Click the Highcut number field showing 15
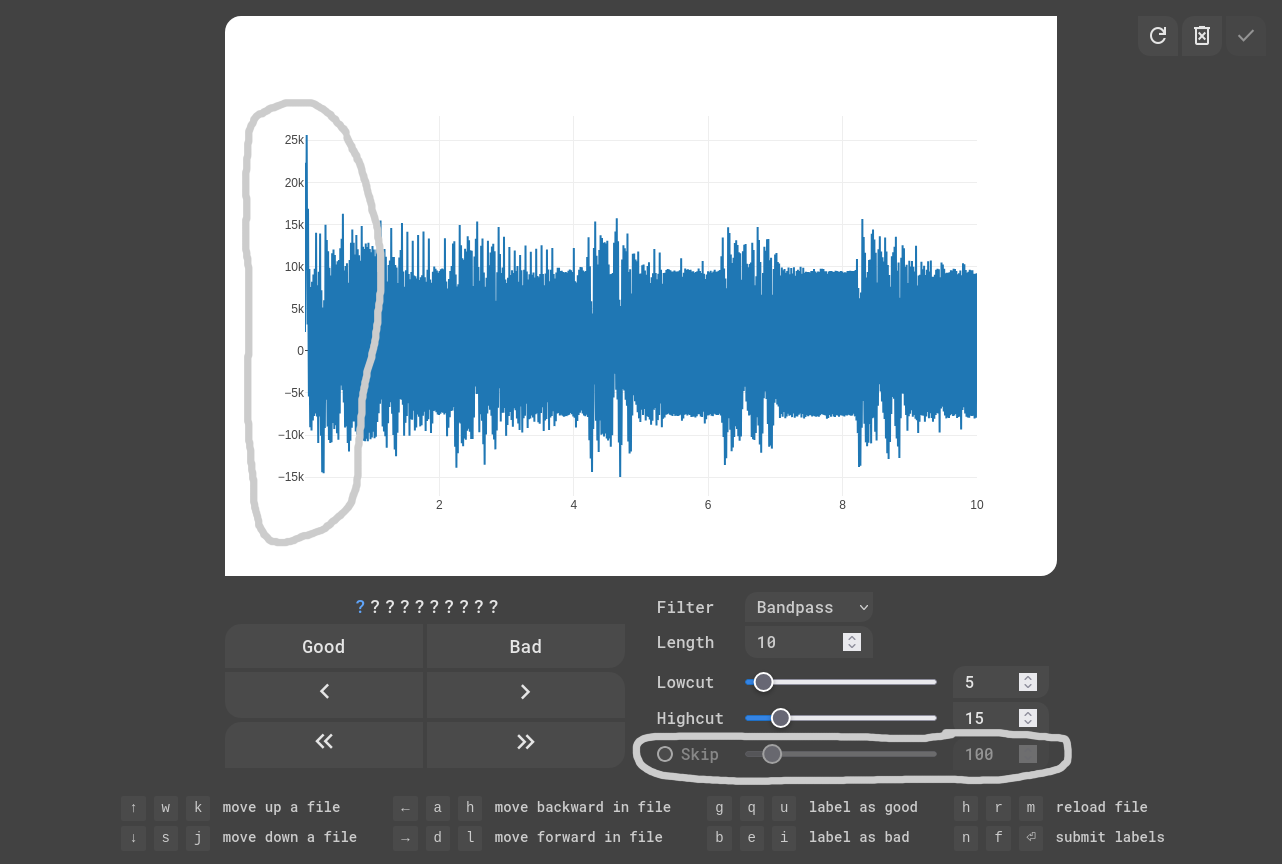 click(x=985, y=718)
